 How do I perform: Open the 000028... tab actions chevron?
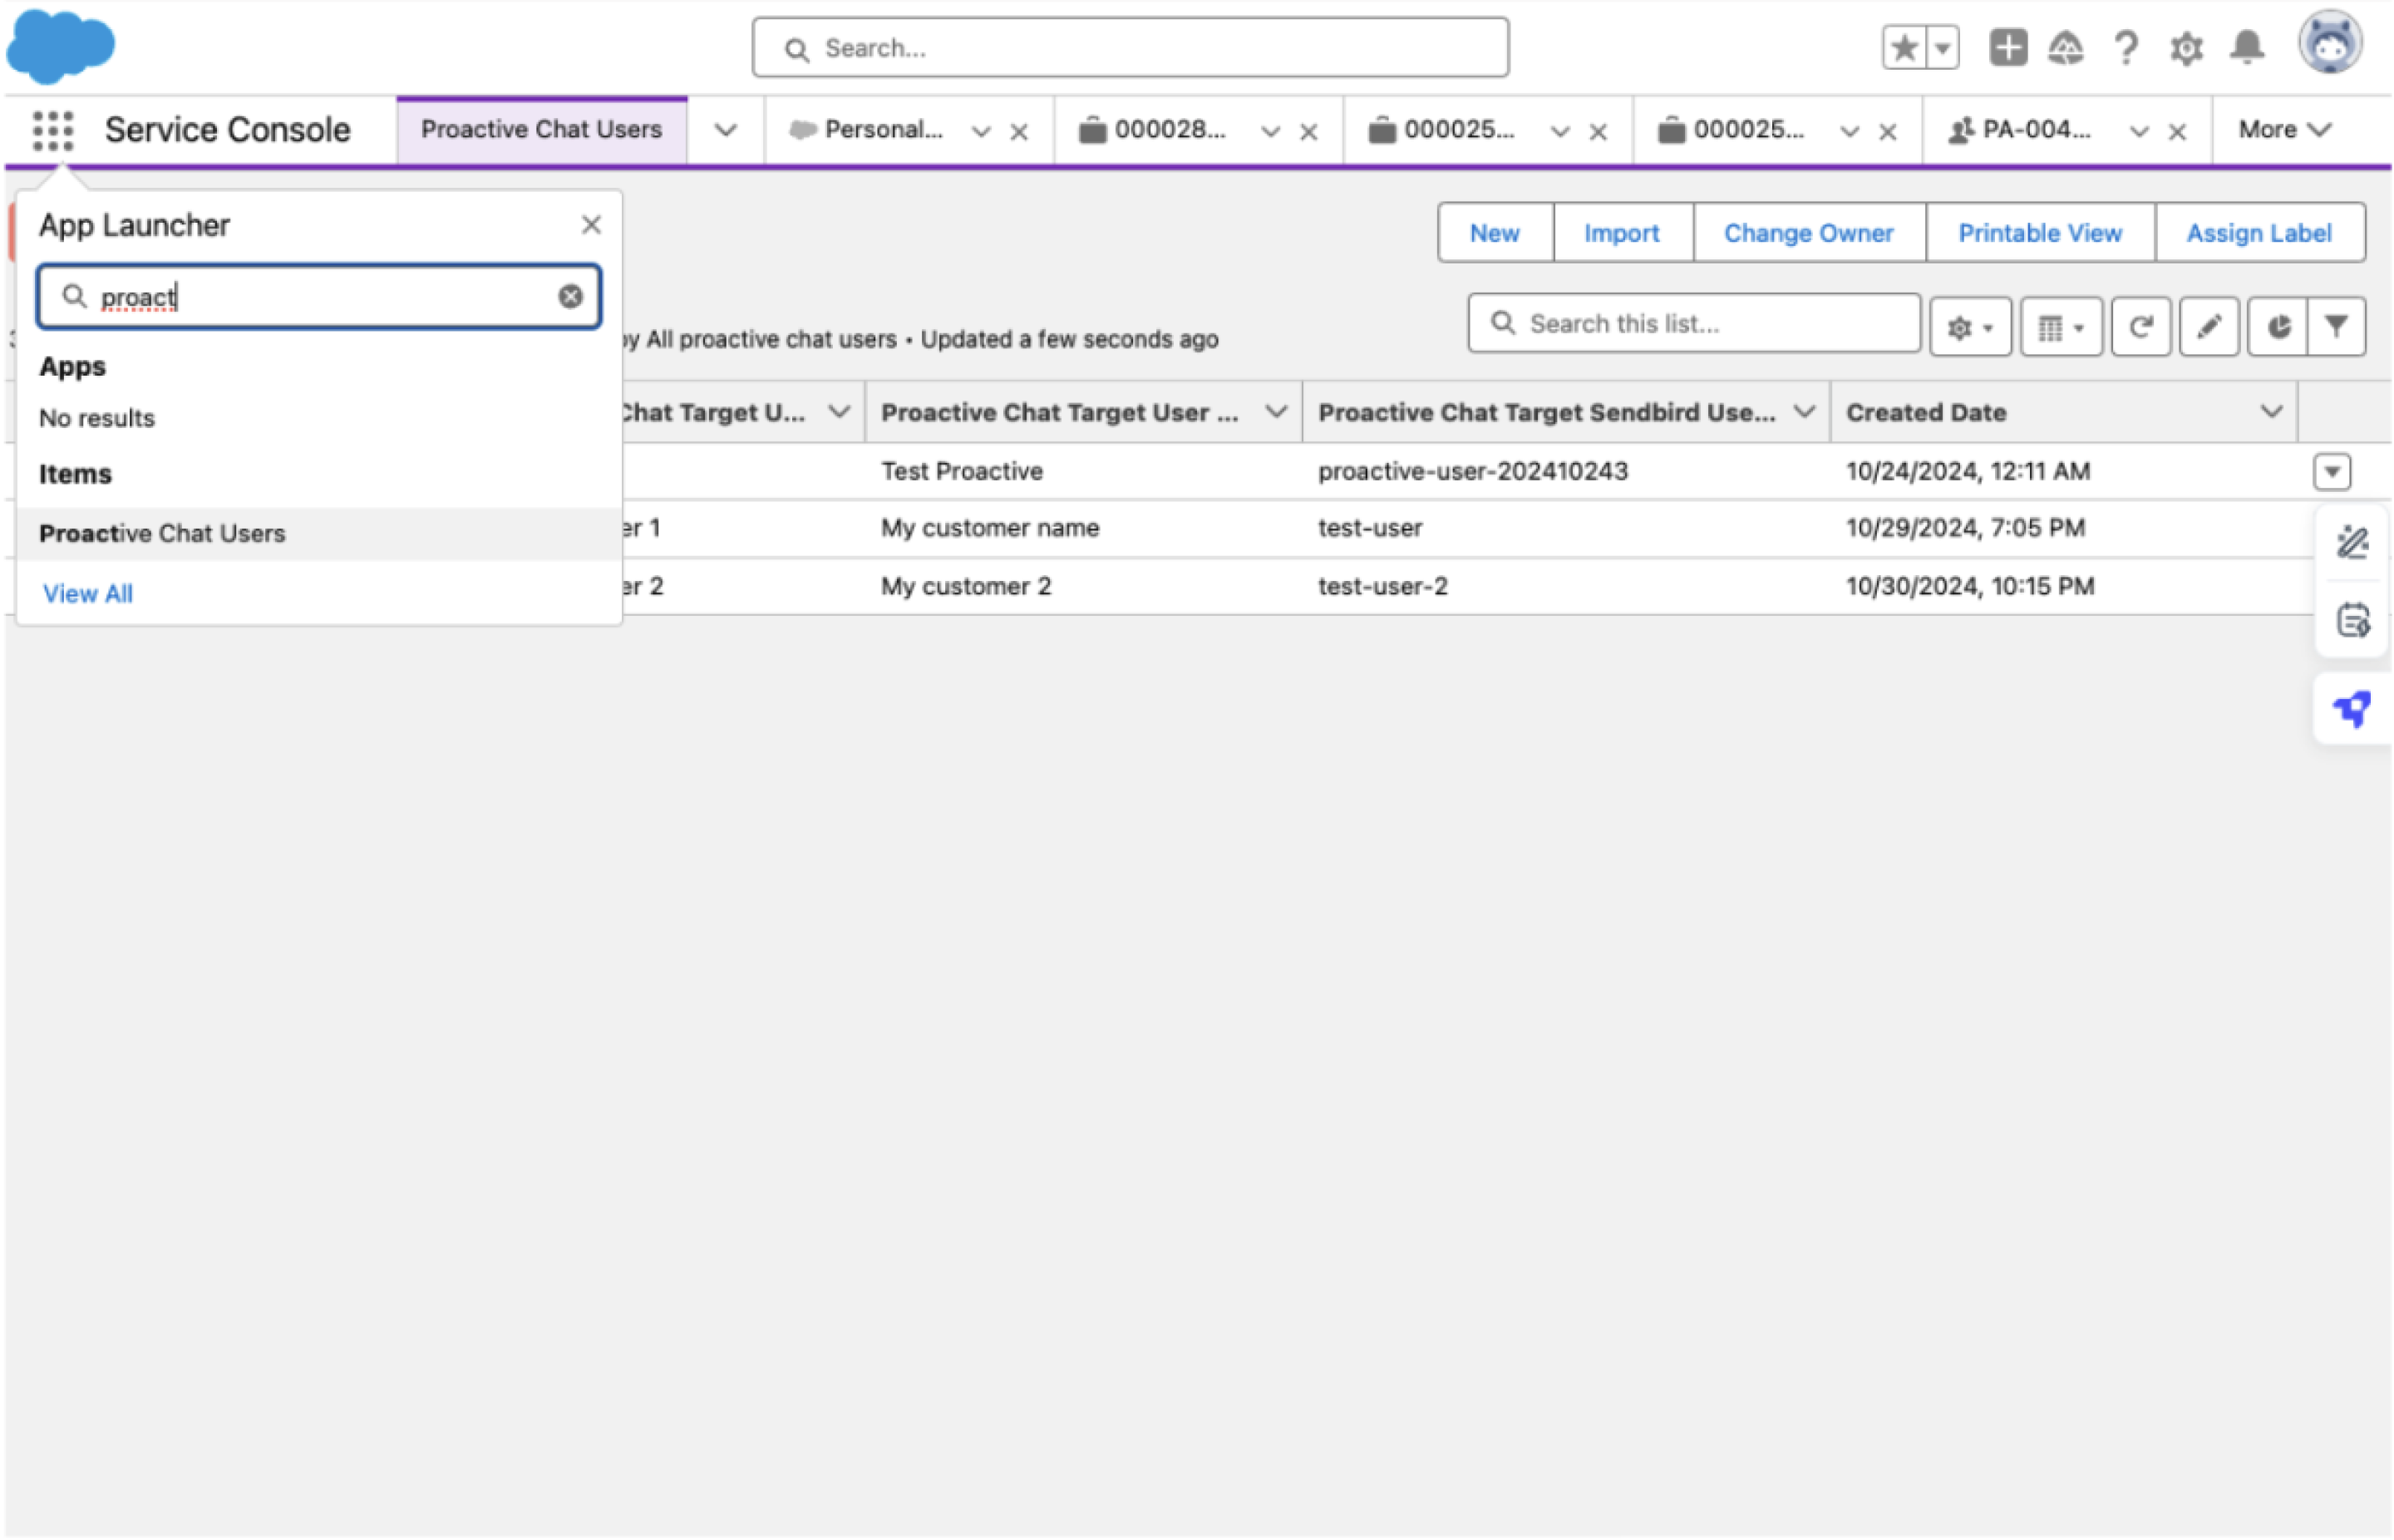[1270, 132]
